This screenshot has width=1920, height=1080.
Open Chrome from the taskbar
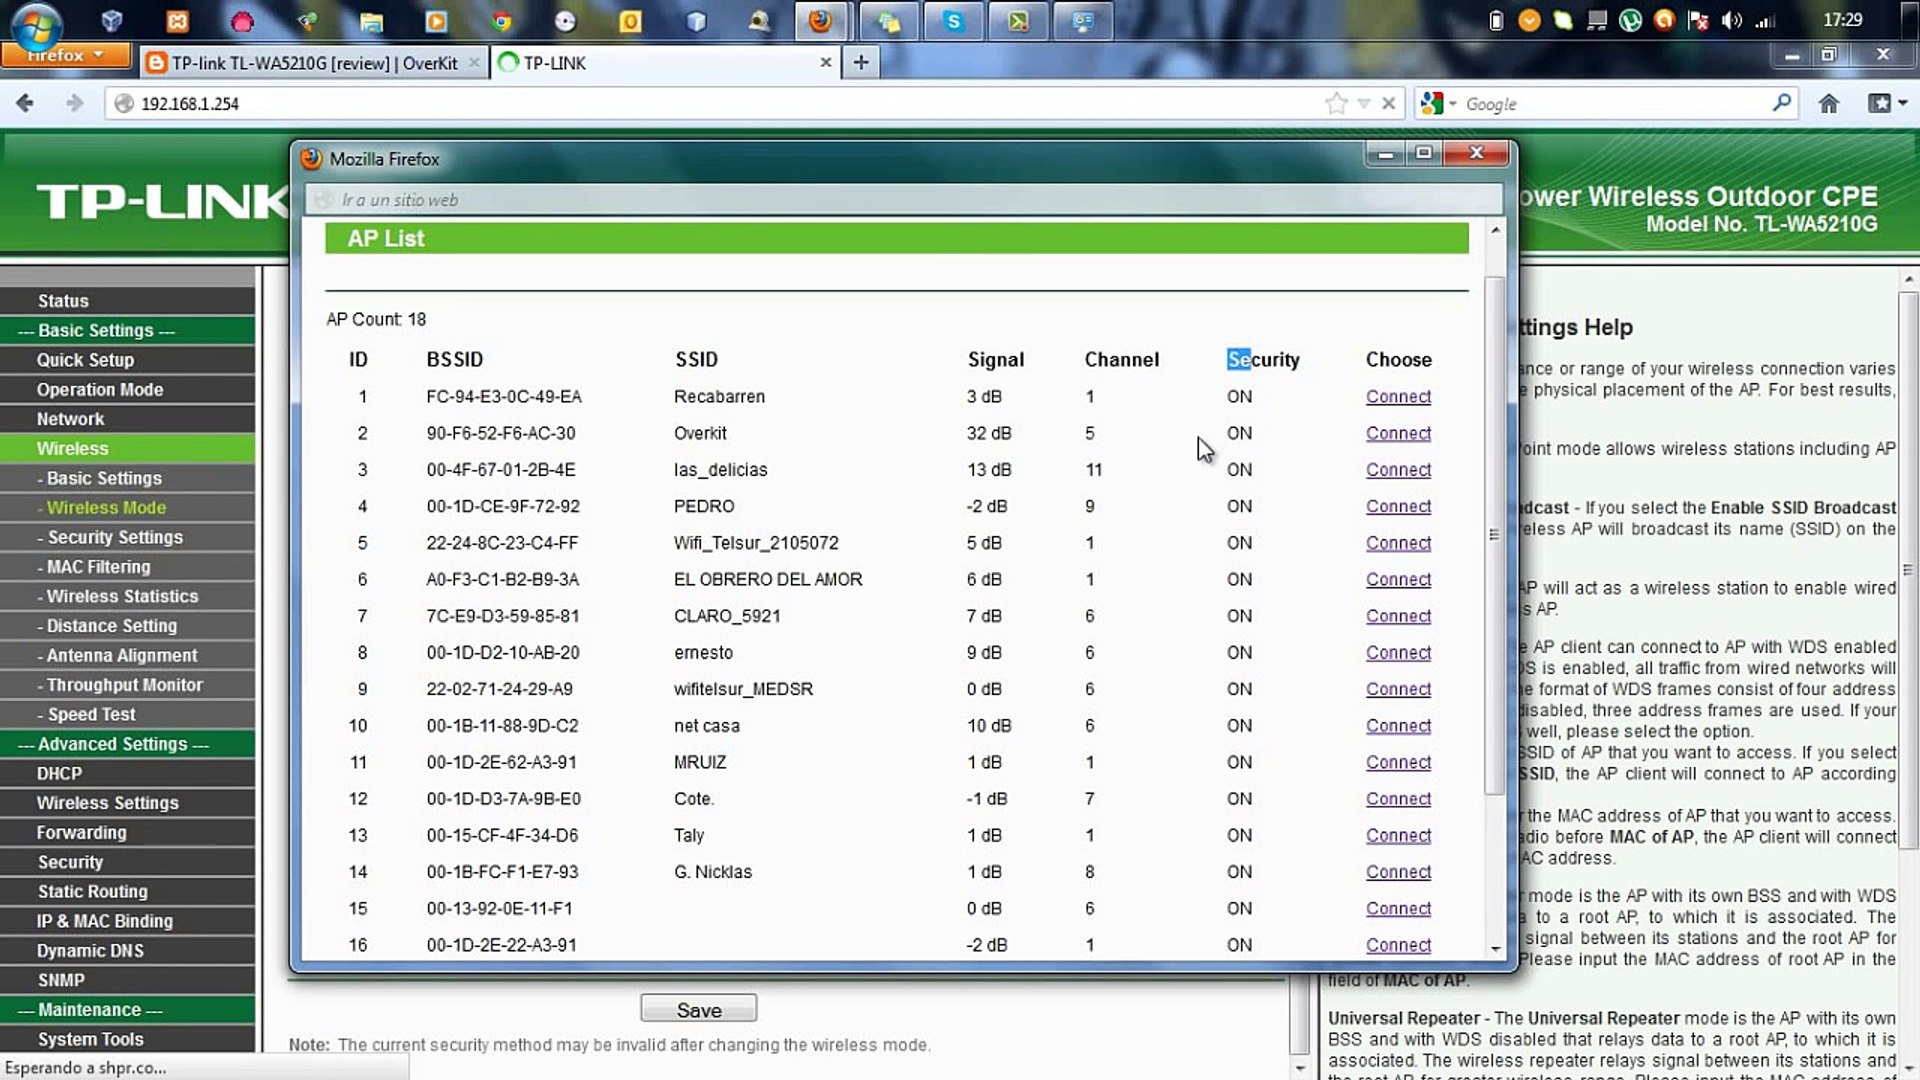(x=501, y=21)
